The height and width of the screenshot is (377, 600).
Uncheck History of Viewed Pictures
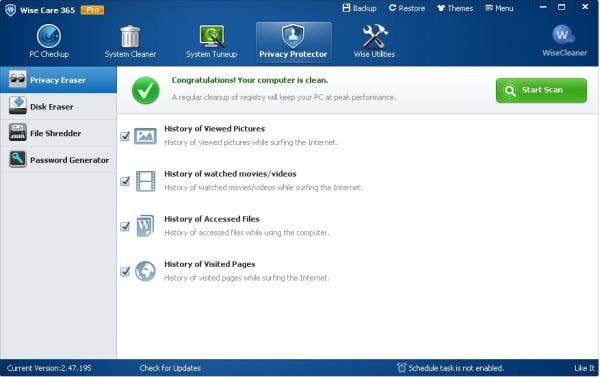tap(125, 136)
